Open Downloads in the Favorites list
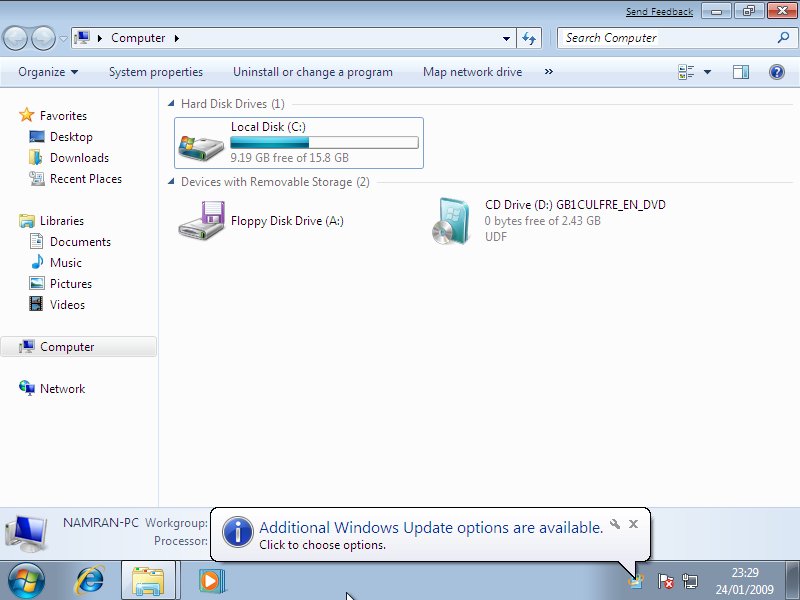800x600 pixels. click(79, 158)
